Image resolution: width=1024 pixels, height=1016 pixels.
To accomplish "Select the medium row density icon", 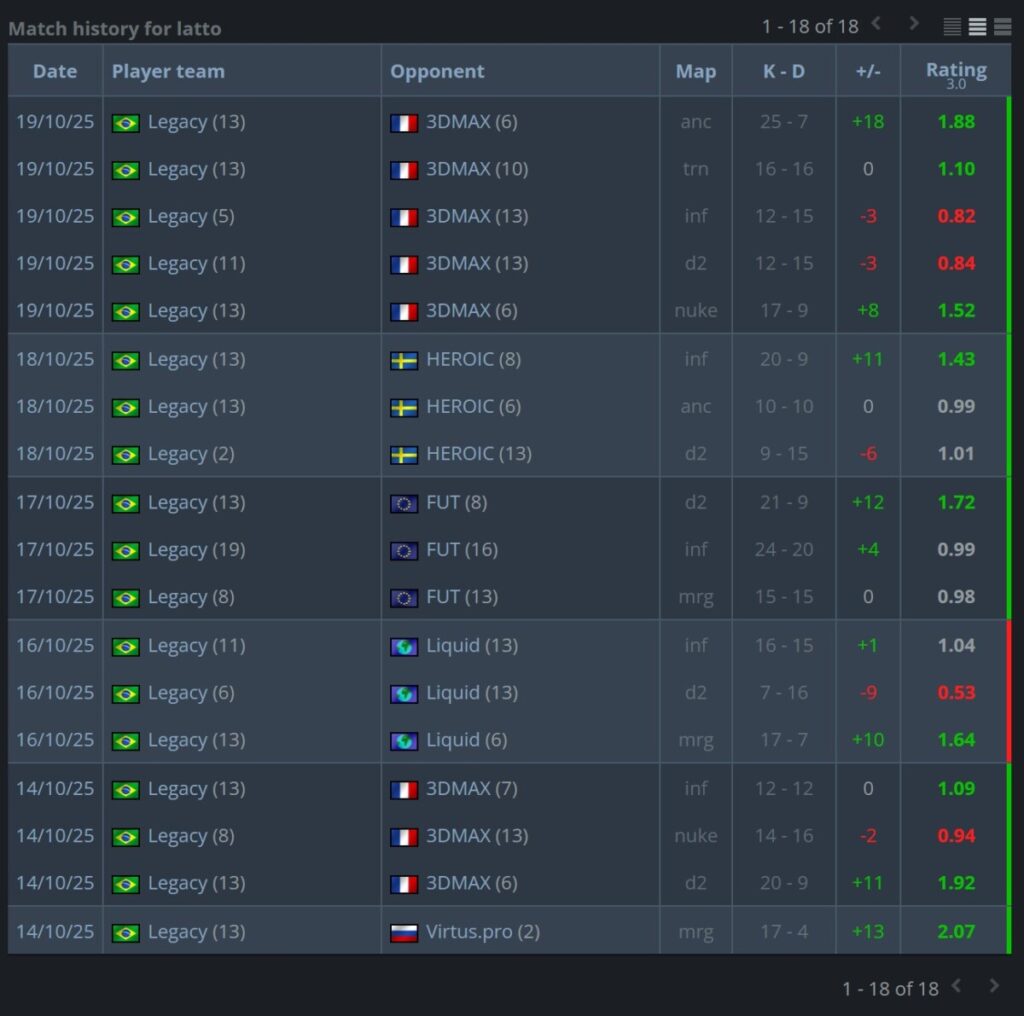I will click(977, 27).
